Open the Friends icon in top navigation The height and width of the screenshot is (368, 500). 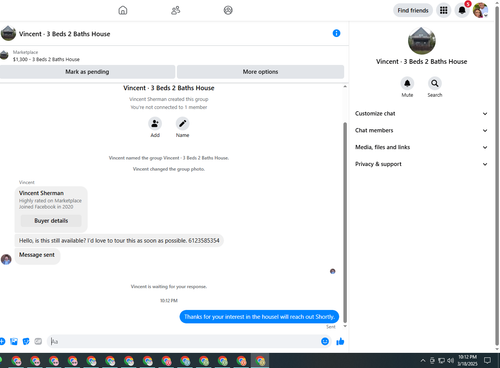(x=175, y=10)
